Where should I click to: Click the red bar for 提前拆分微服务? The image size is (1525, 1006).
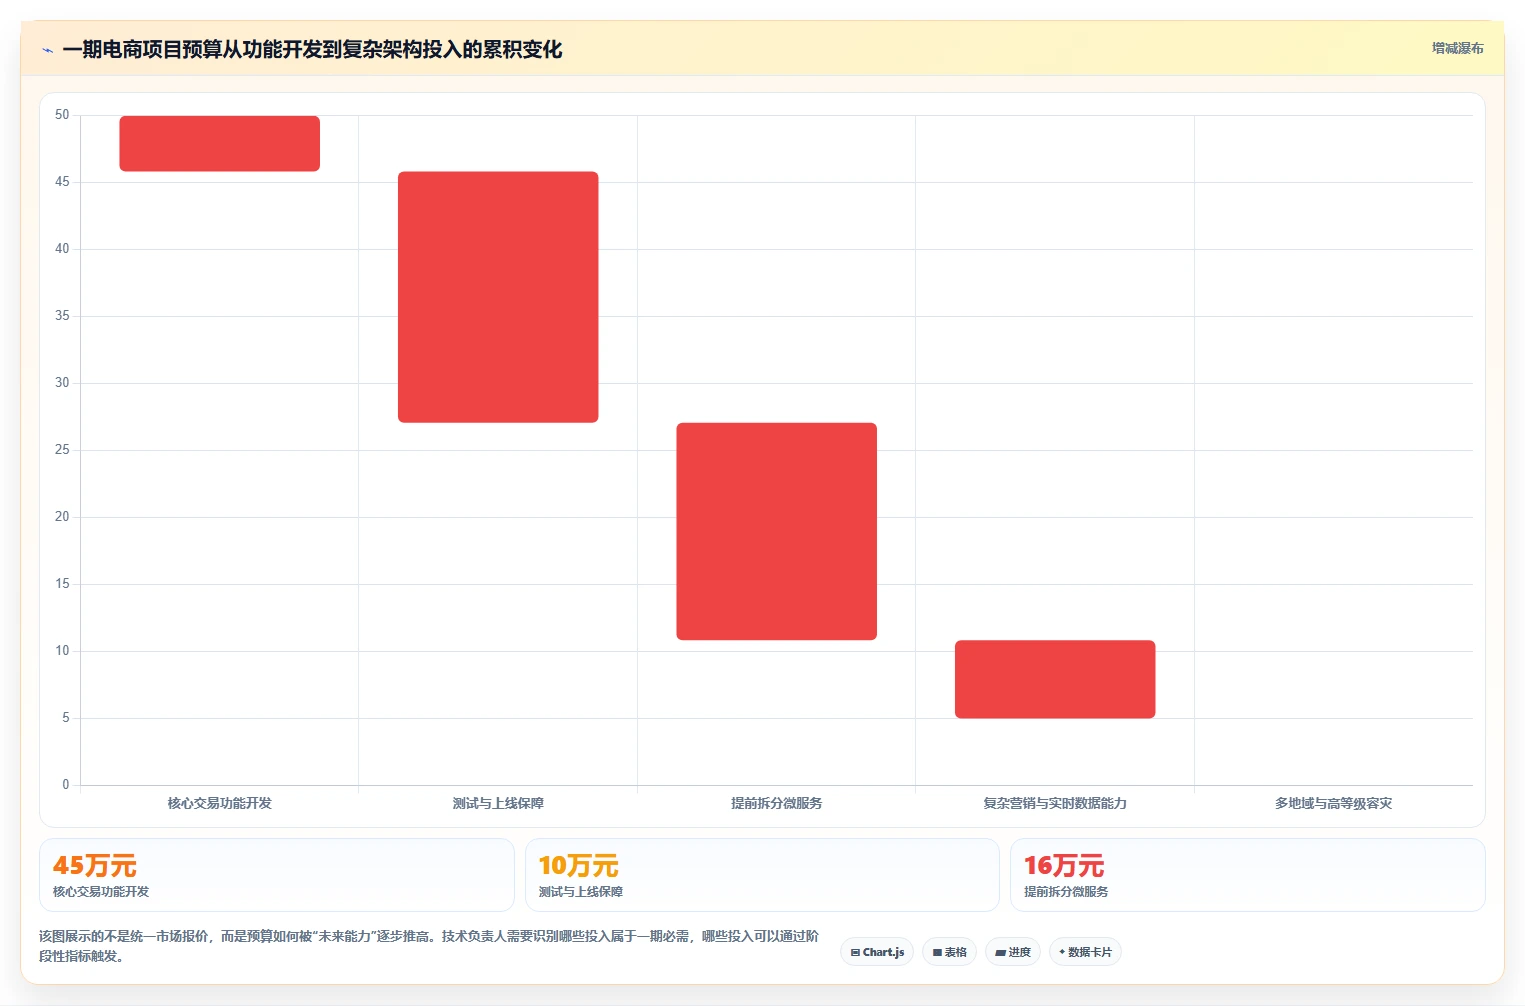point(776,531)
